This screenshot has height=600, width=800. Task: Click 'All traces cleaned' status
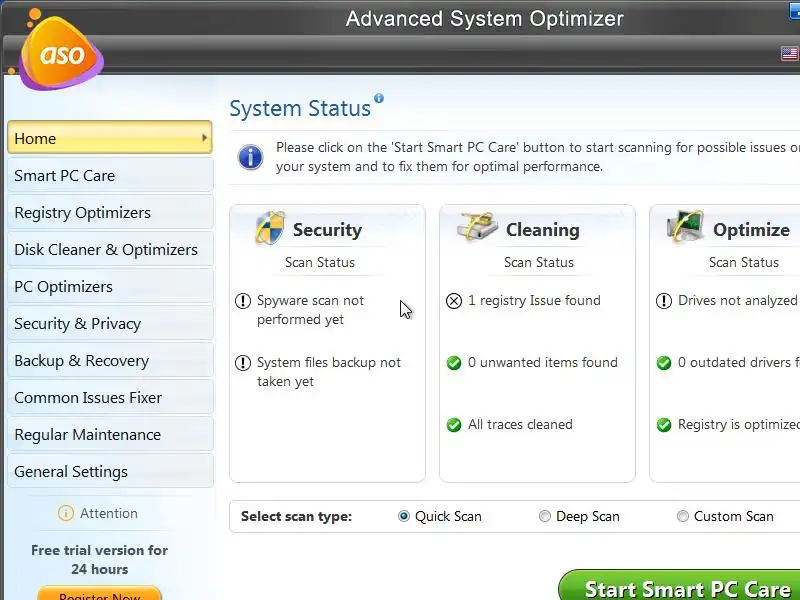520,424
